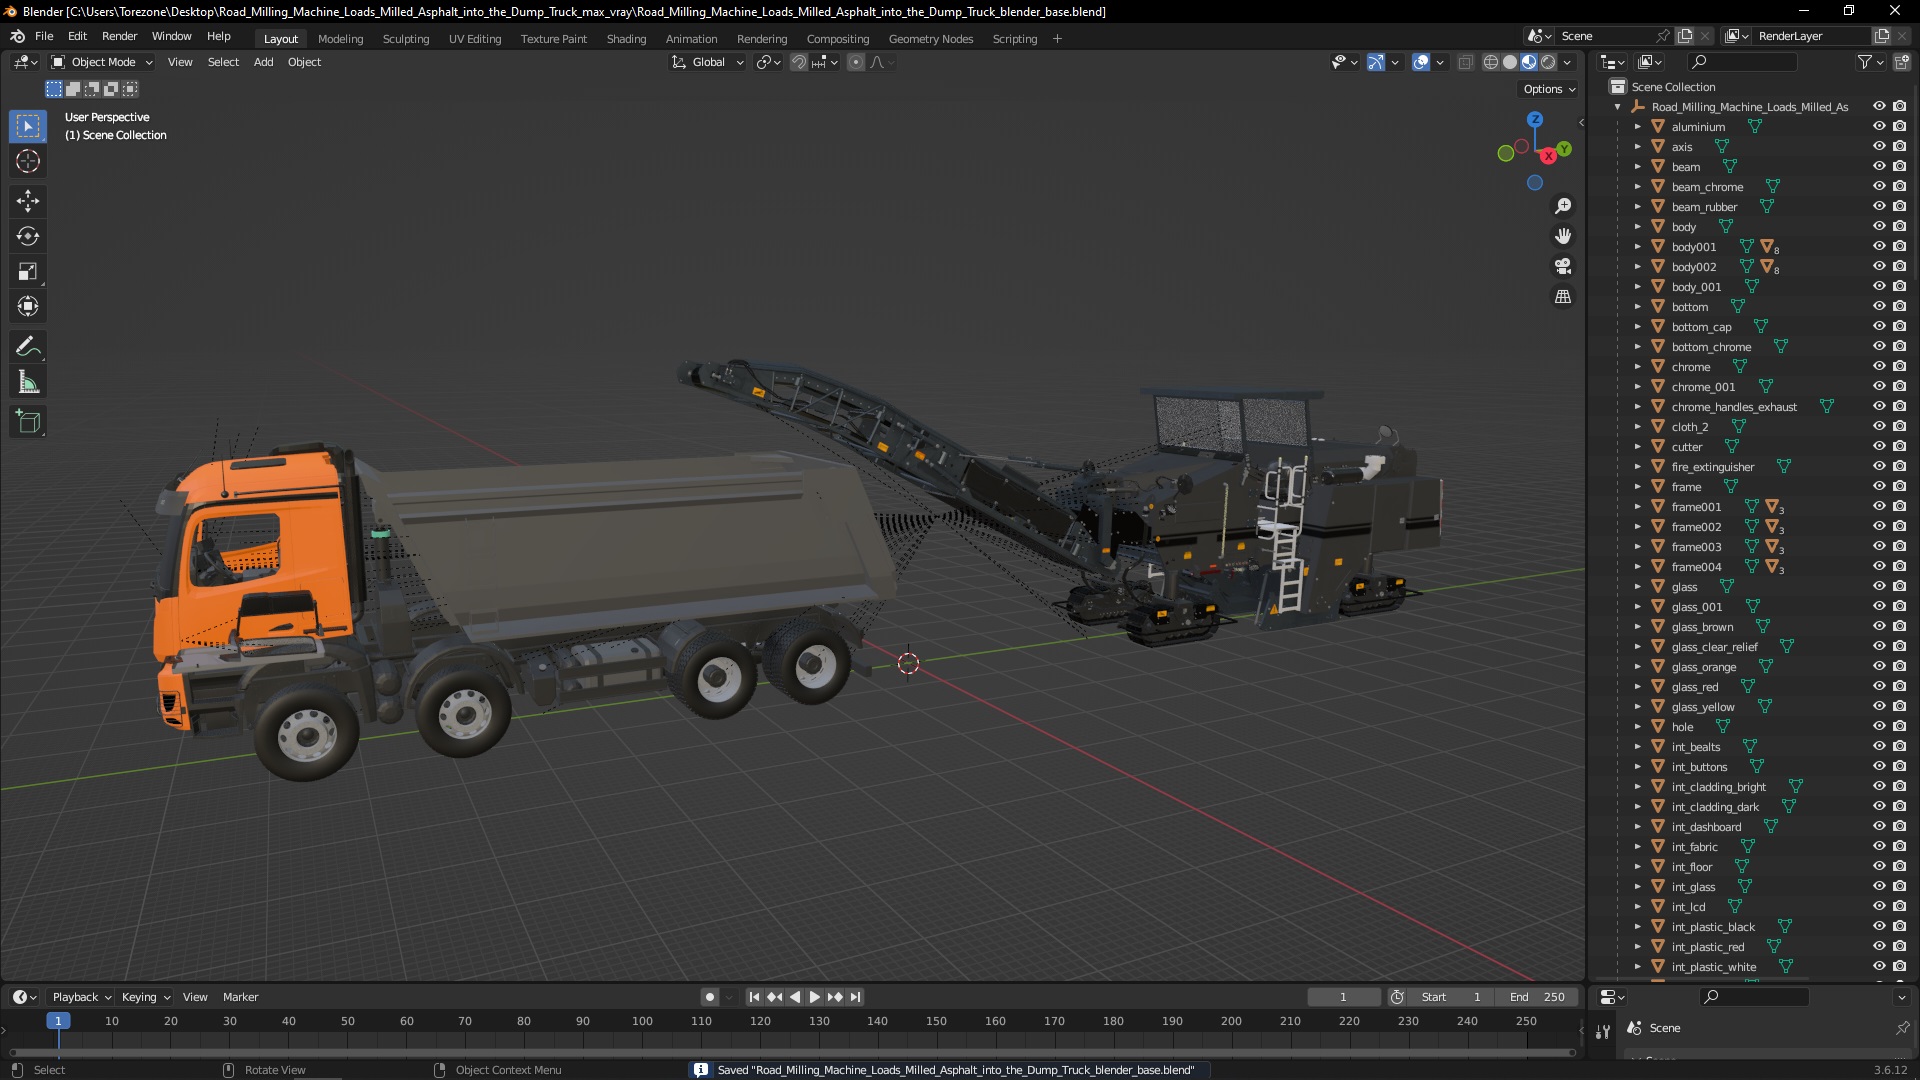Expand the body001 object
The height and width of the screenshot is (1080, 1920).
[1637, 247]
